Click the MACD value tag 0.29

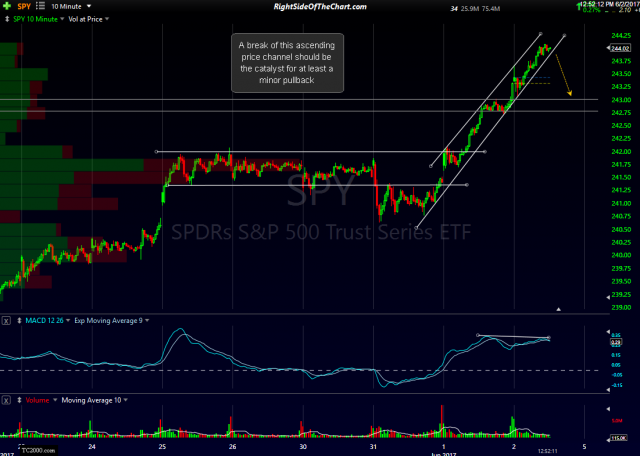[615, 341]
